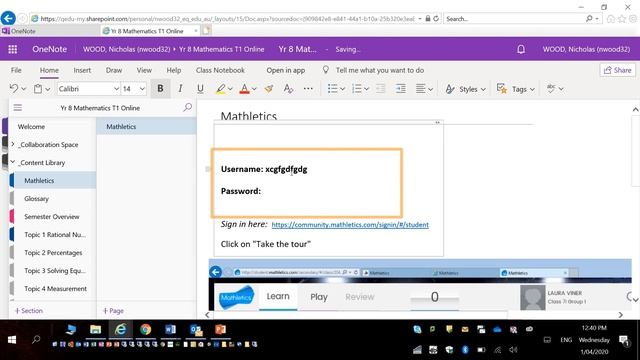Click the Undo icon
Screen dimensions: 640x360
point(14,89)
